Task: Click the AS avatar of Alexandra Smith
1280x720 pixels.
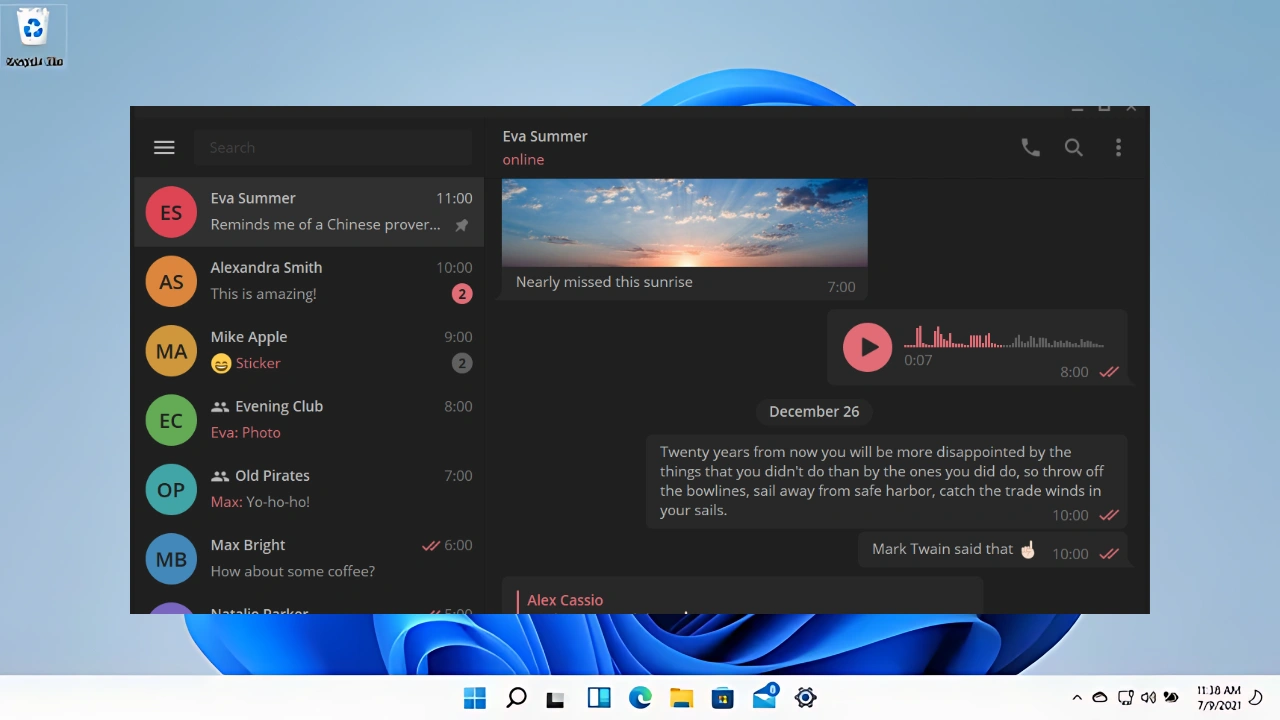Action: pos(171,281)
